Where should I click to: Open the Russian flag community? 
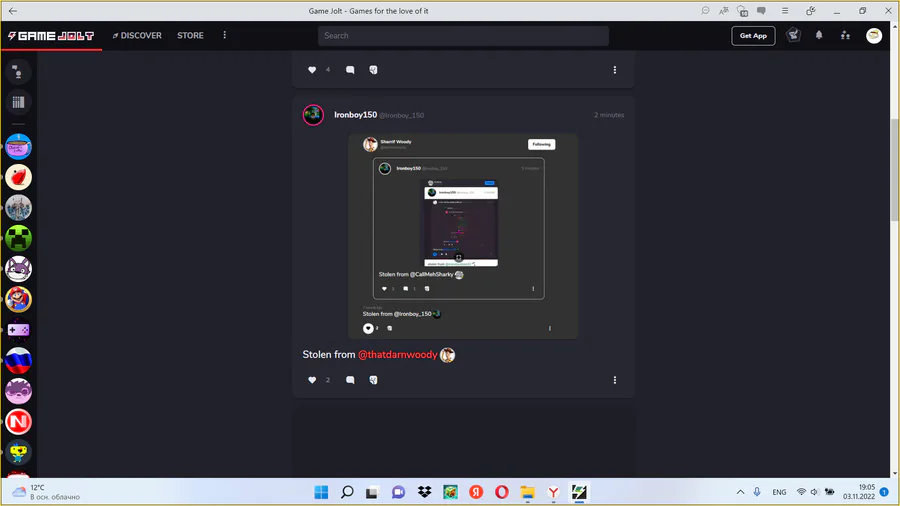[x=18, y=360]
